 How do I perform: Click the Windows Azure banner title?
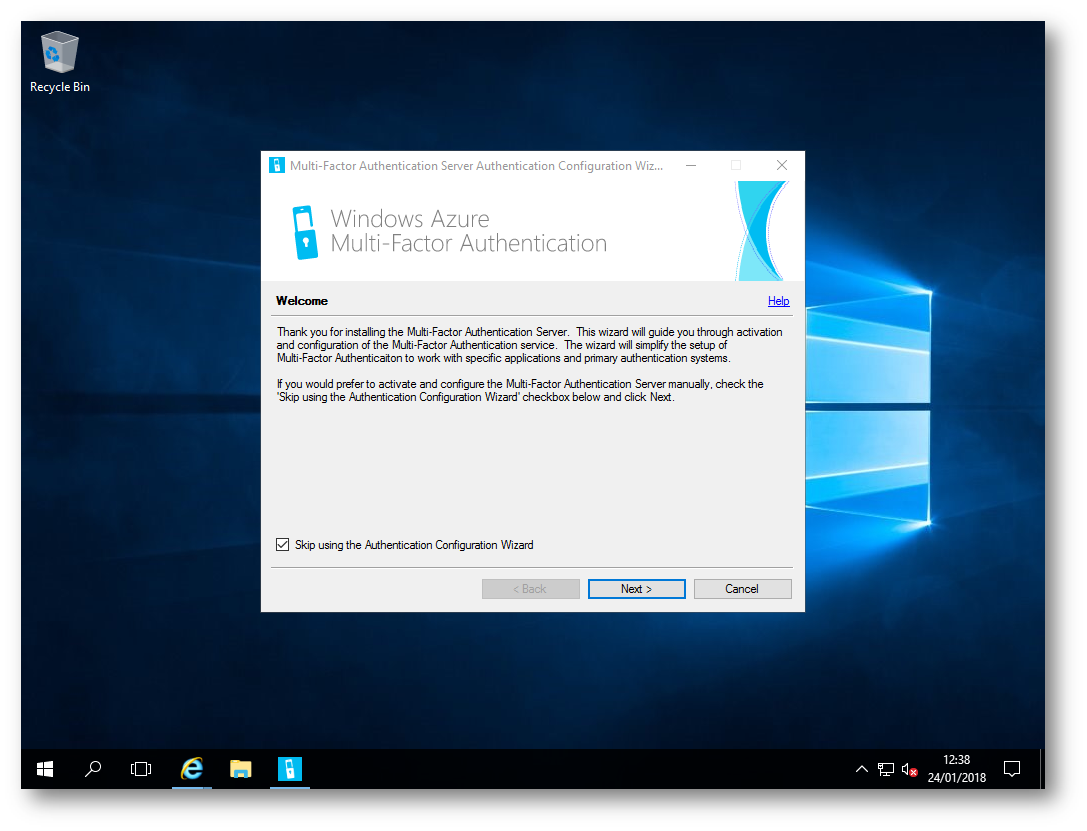(x=469, y=231)
